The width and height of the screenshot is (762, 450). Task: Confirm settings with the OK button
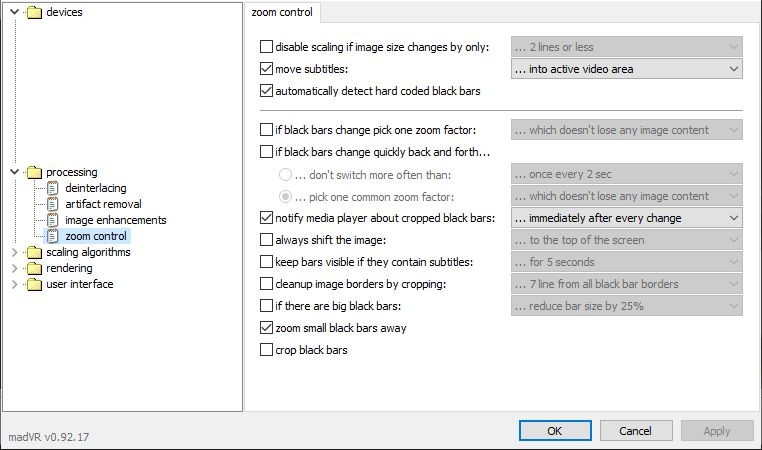click(555, 431)
